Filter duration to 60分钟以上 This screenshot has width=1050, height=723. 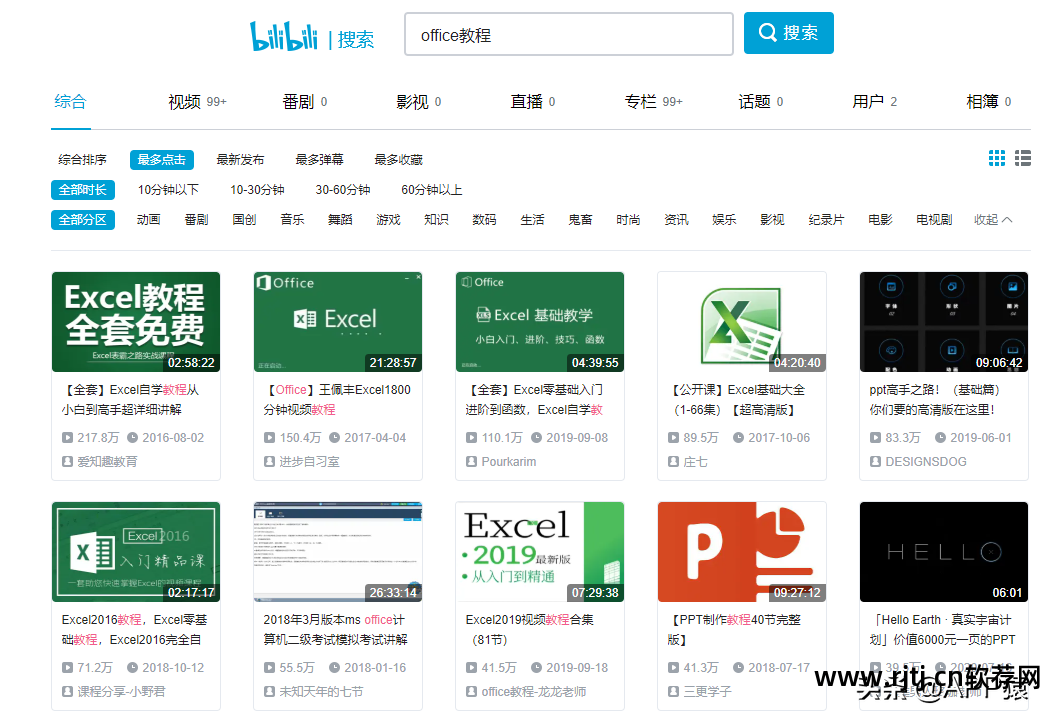click(432, 189)
